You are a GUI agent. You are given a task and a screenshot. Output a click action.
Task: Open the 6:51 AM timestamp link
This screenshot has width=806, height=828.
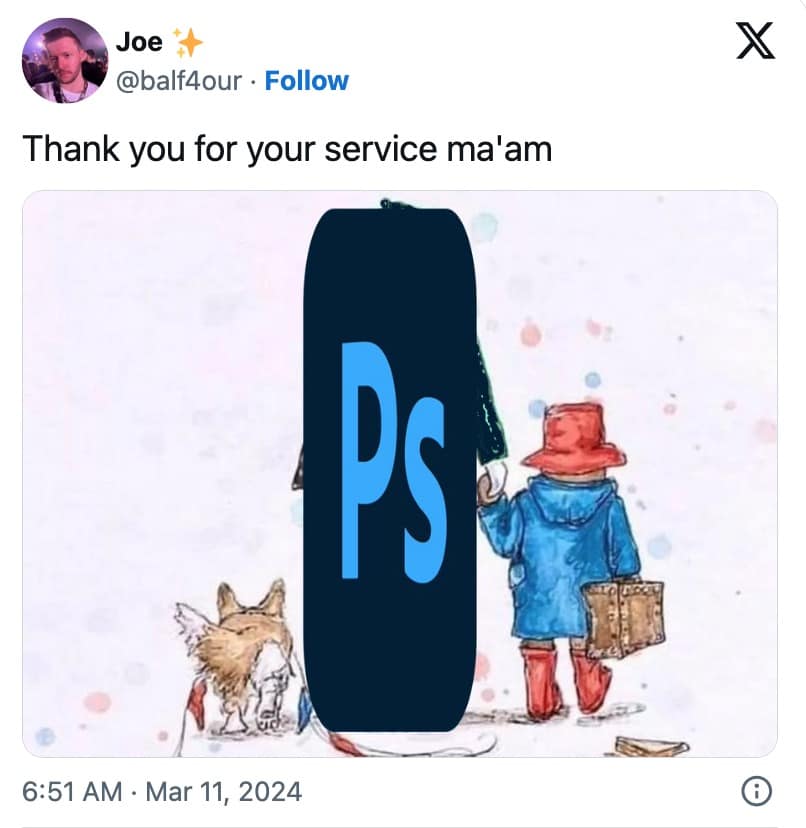click(x=72, y=792)
